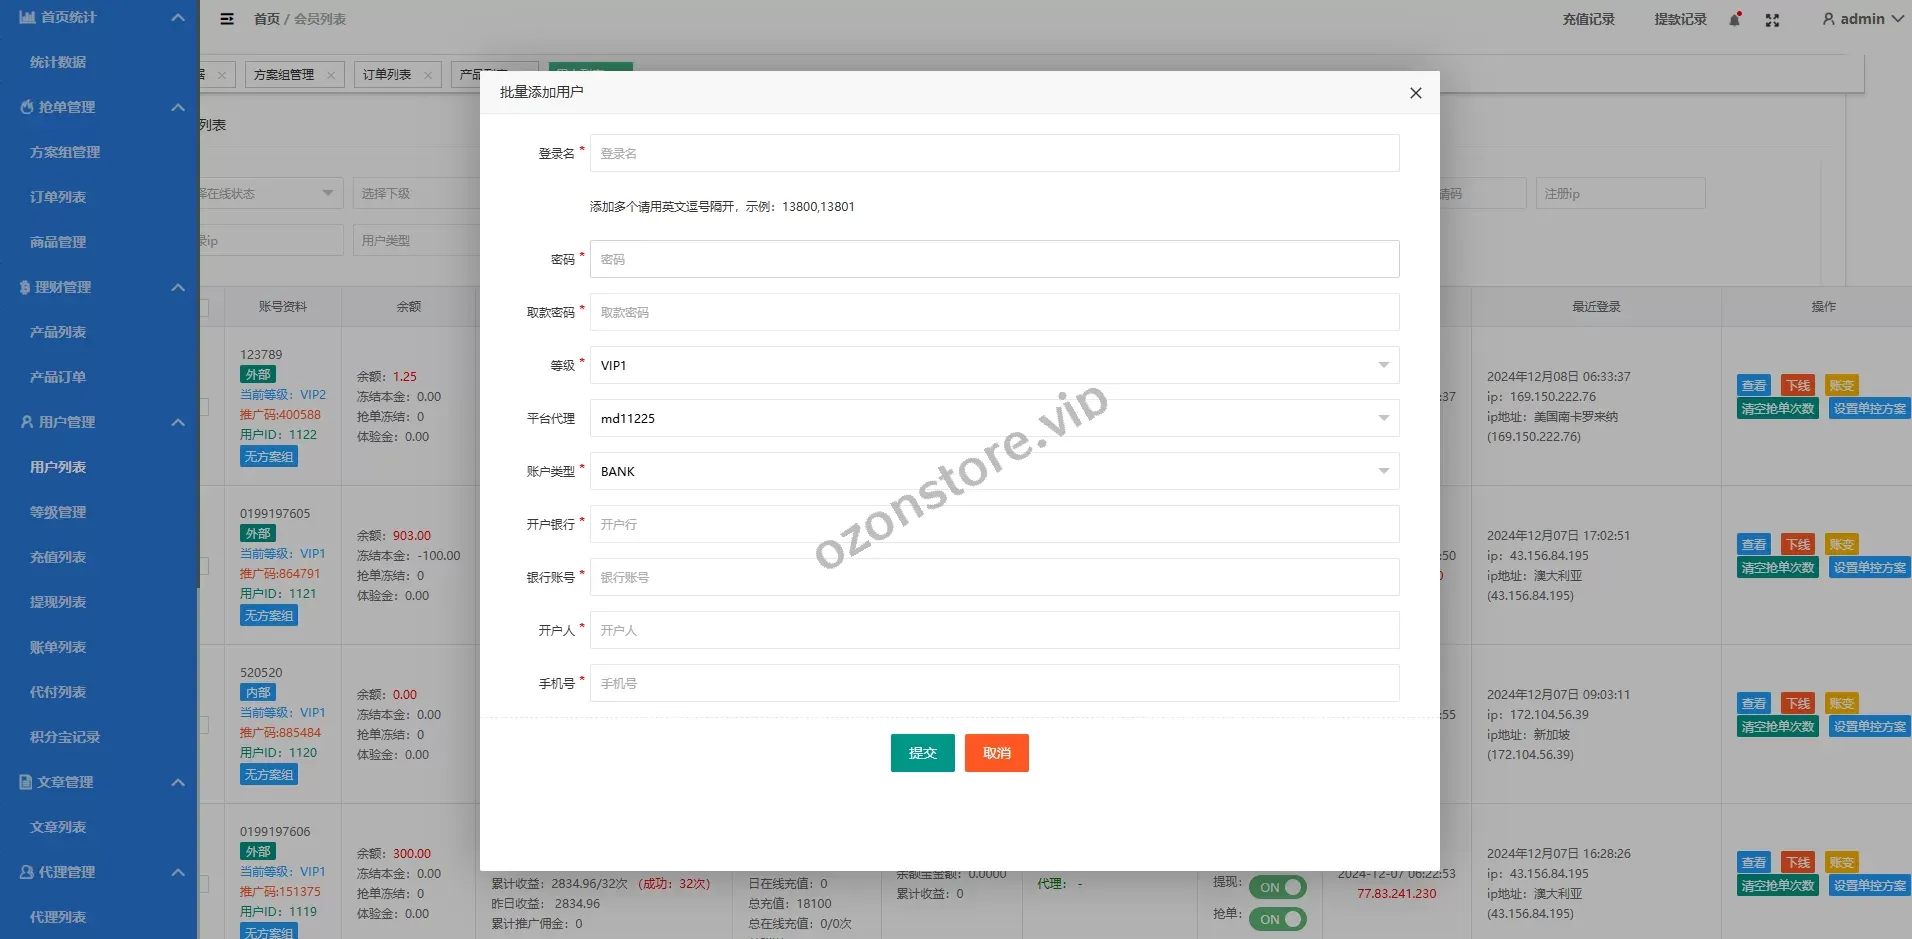Screen dimensions: 1912x939
Task: Close the 订单列表 tab with its X
Action: (x=428, y=75)
